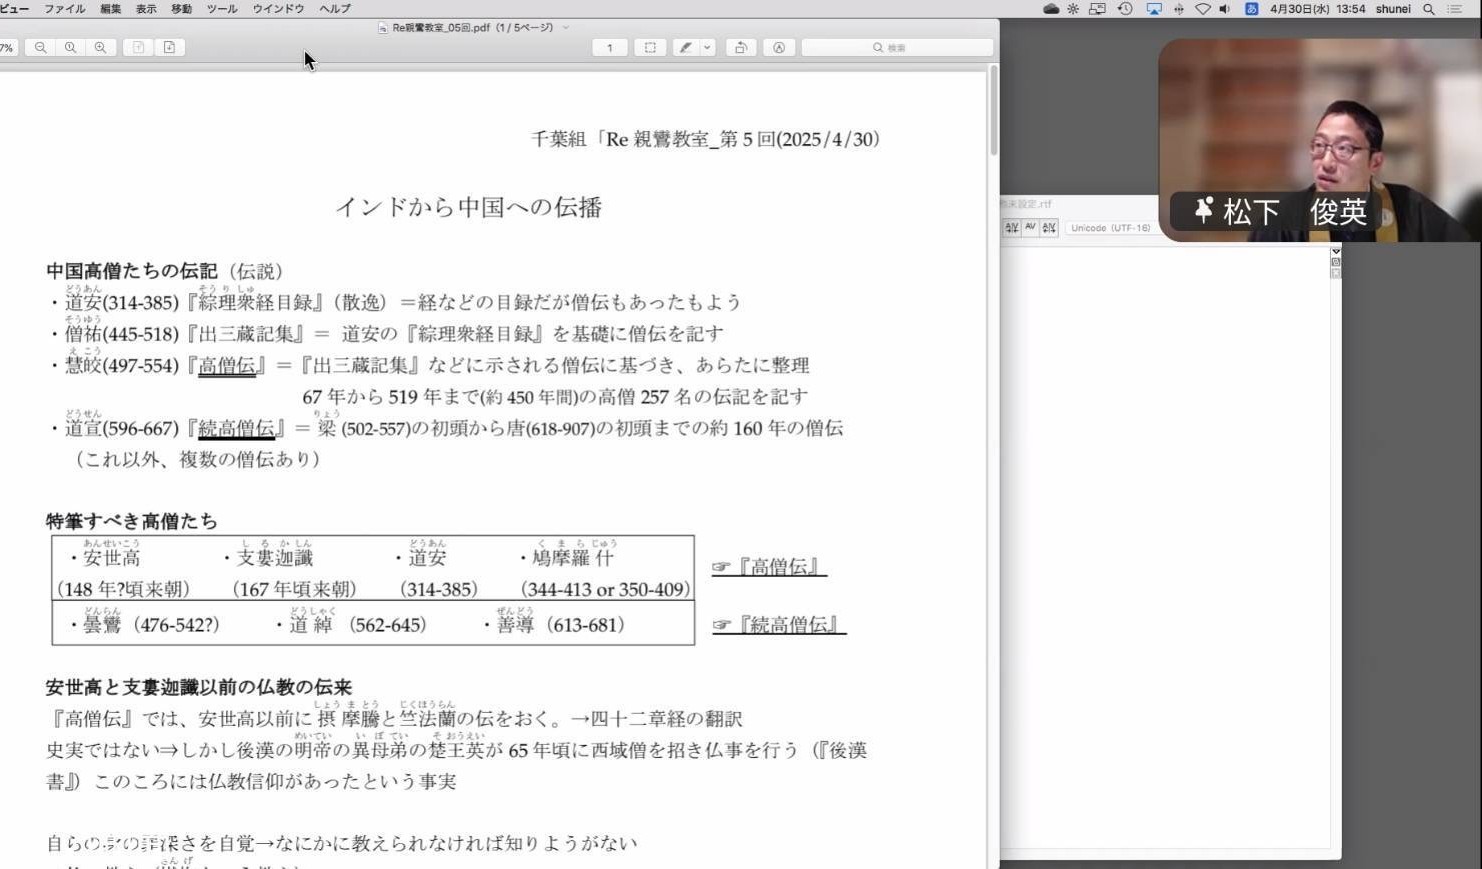
Task: Click the display mirroring icon in menu bar
Action: [x=1097, y=9]
